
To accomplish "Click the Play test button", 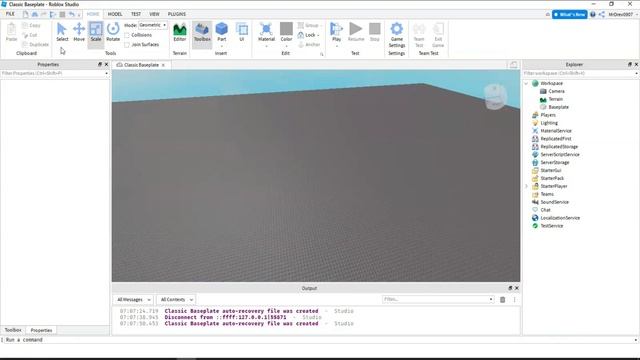I will pos(336,32).
